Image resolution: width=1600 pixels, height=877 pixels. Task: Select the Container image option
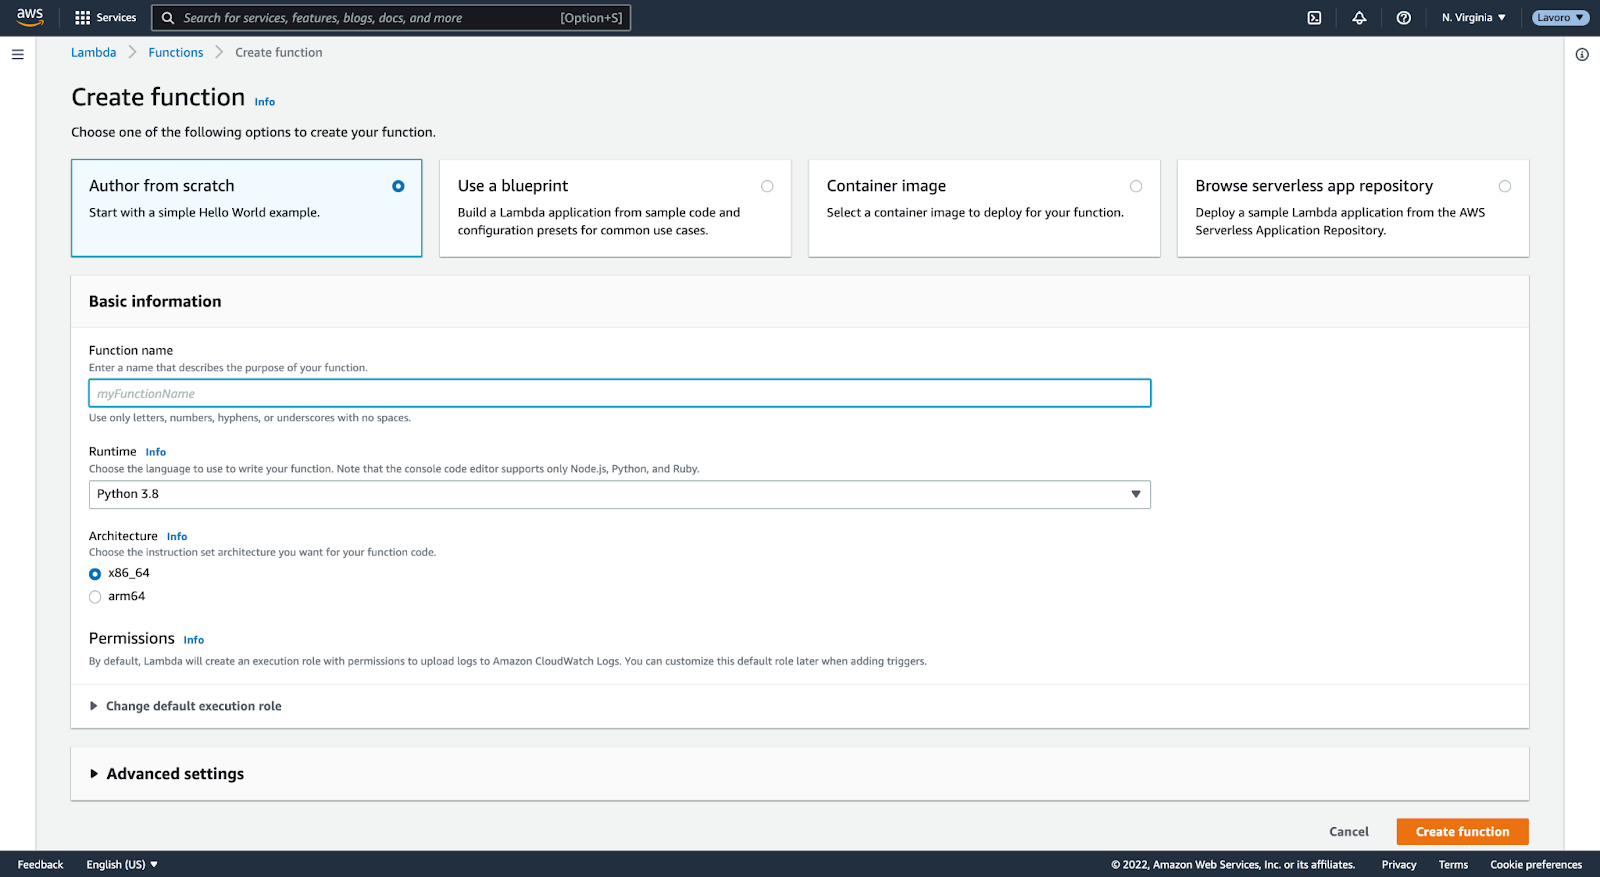point(1135,186)
